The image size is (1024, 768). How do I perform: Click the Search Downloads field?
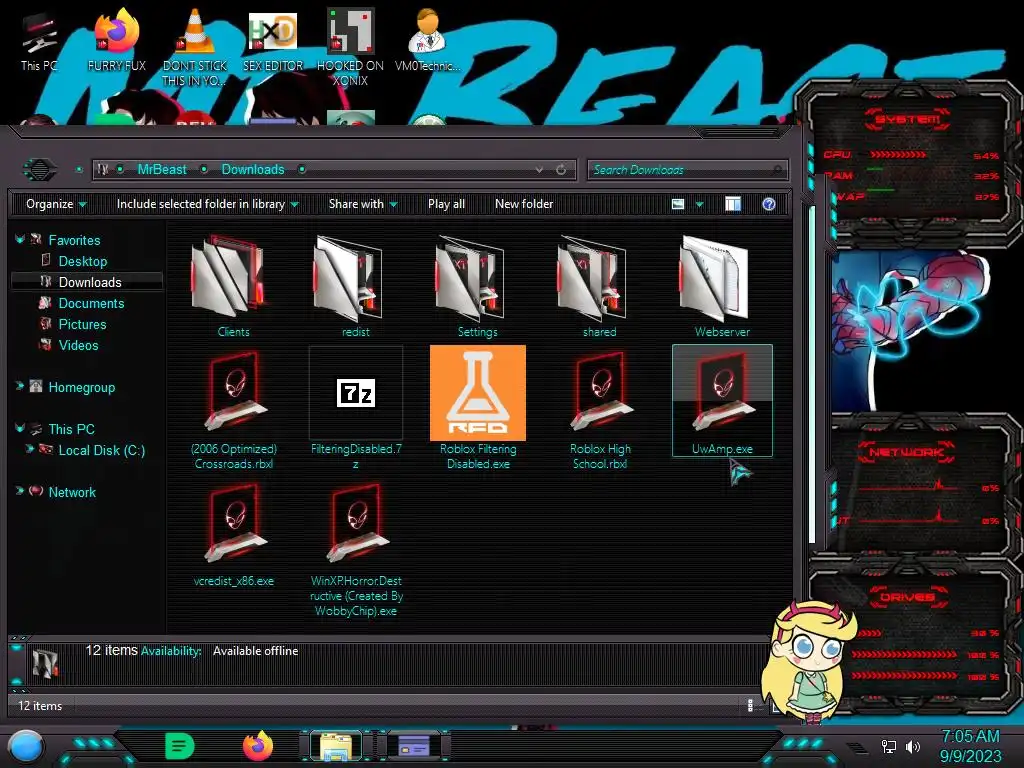click(x=687, y=170)
